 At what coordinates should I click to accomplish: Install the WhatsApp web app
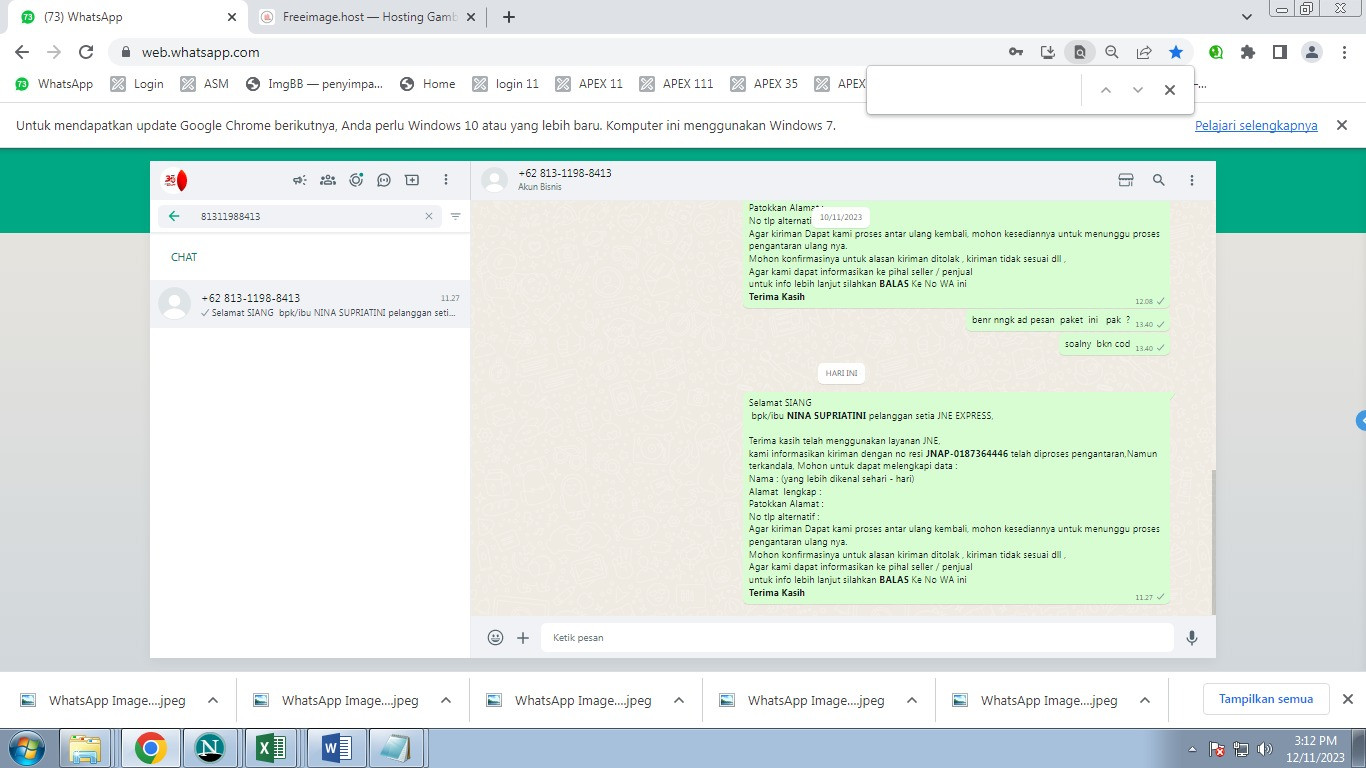click(x=1048, y=52)
